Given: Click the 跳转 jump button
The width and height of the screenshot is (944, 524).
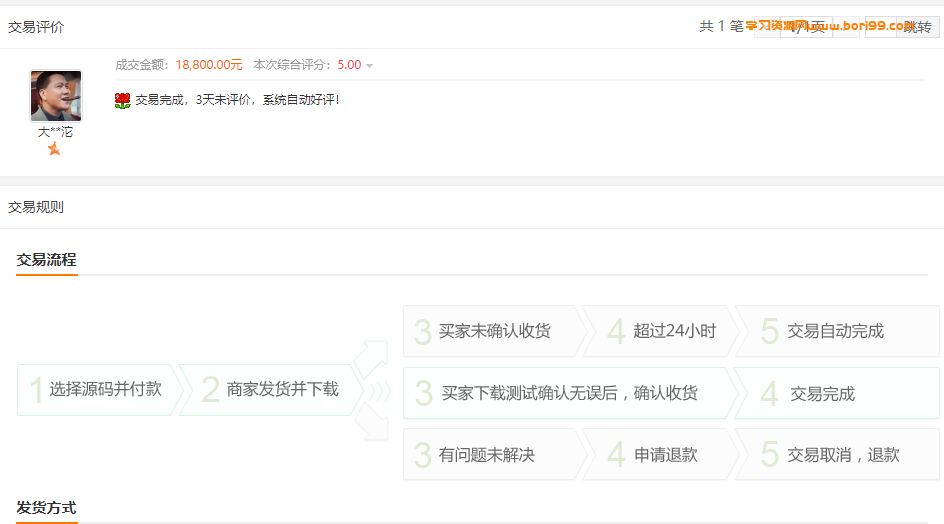Looking at the screenshot, I should click(918, 27).
